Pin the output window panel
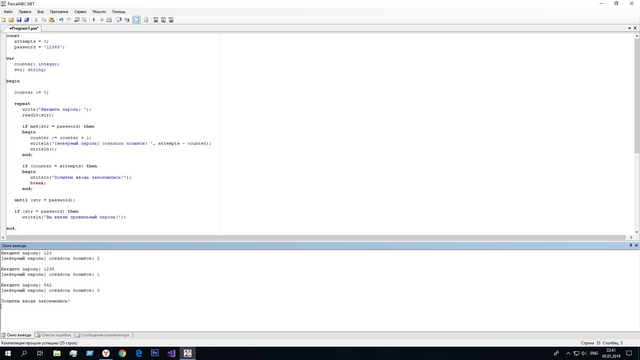 click(x=631, y=245)
